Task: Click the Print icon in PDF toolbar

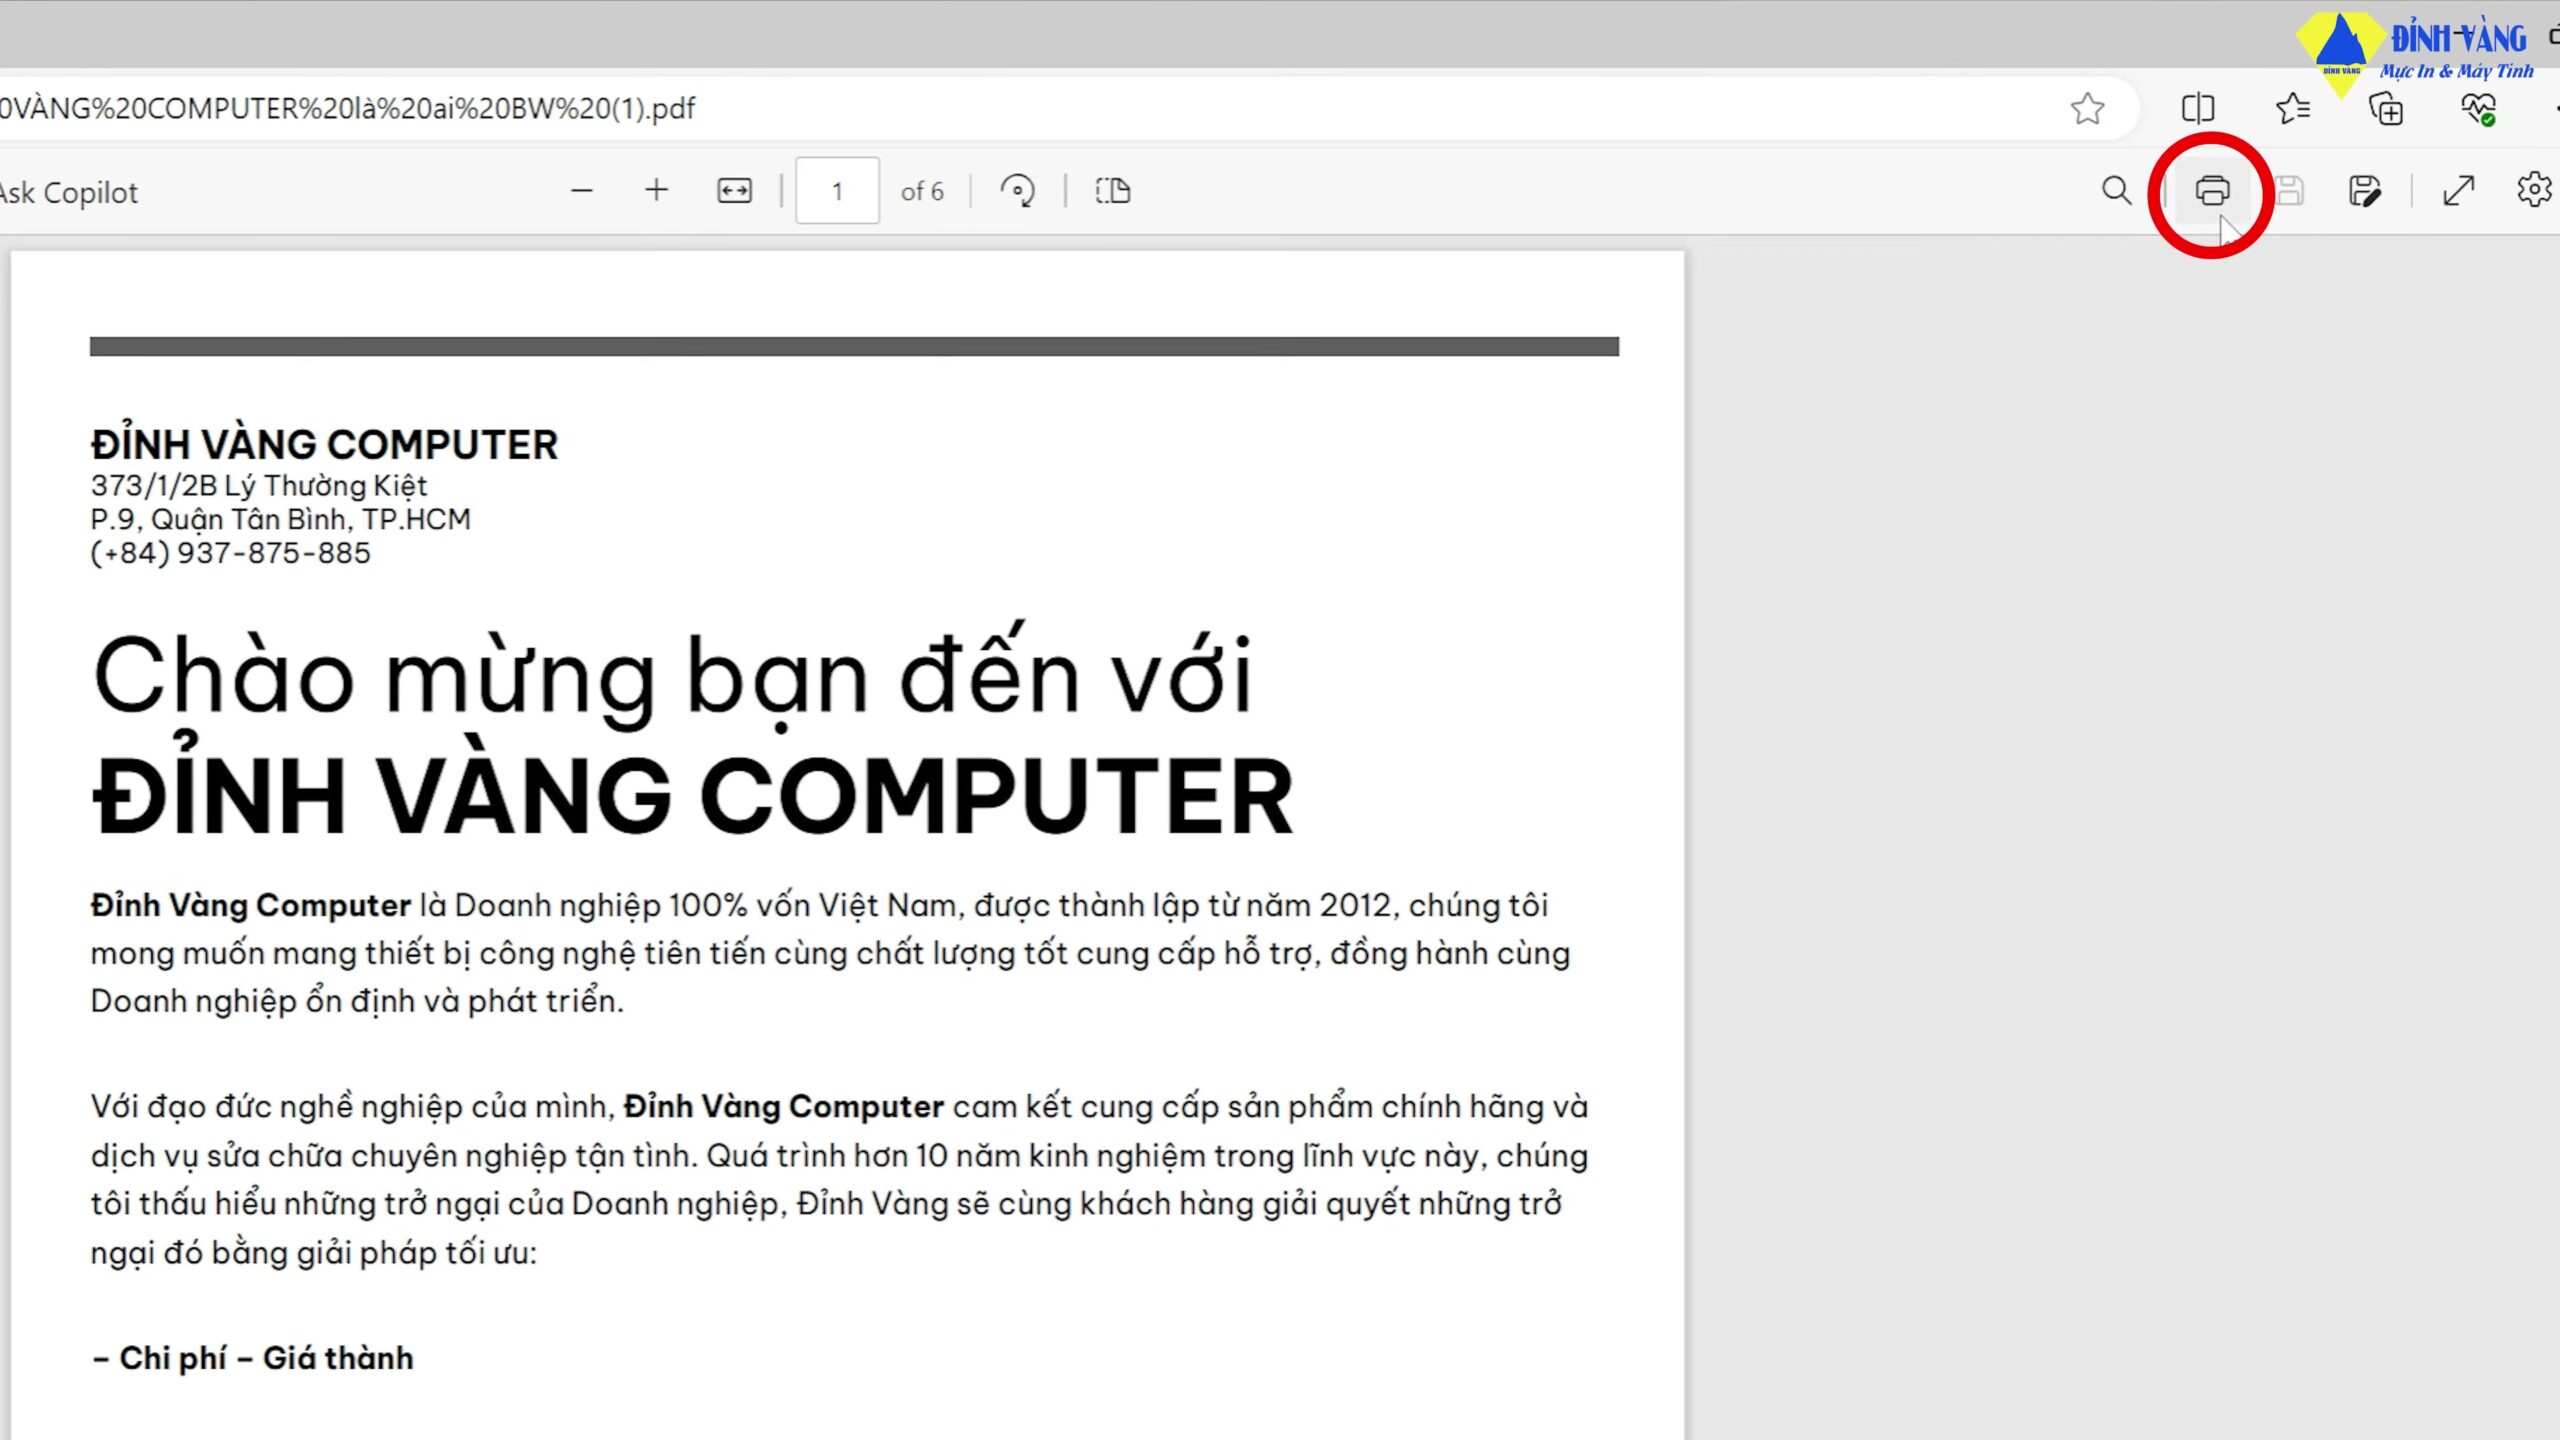Action: point(2212,190)
